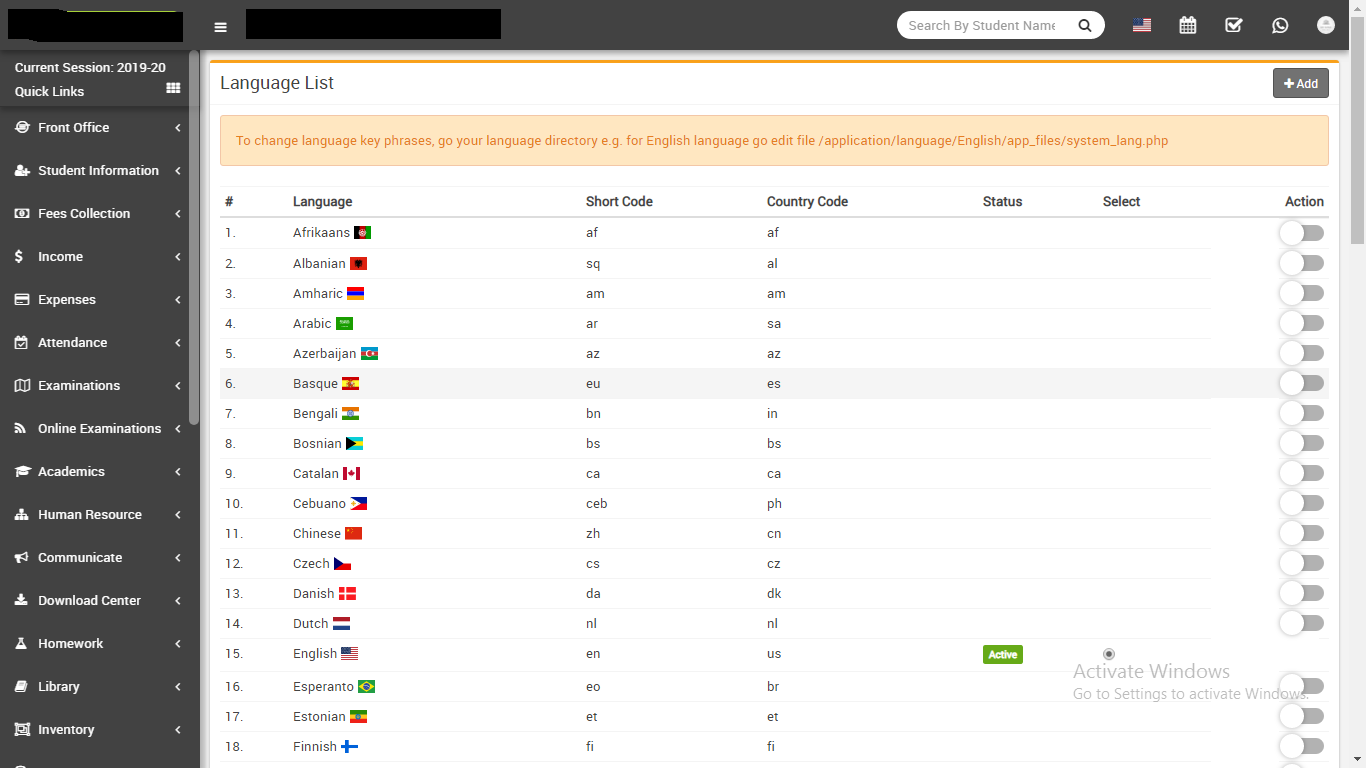This screenshot has height=768, width=1366.
Task: Click the Add language button
Action: (1300, 84)
